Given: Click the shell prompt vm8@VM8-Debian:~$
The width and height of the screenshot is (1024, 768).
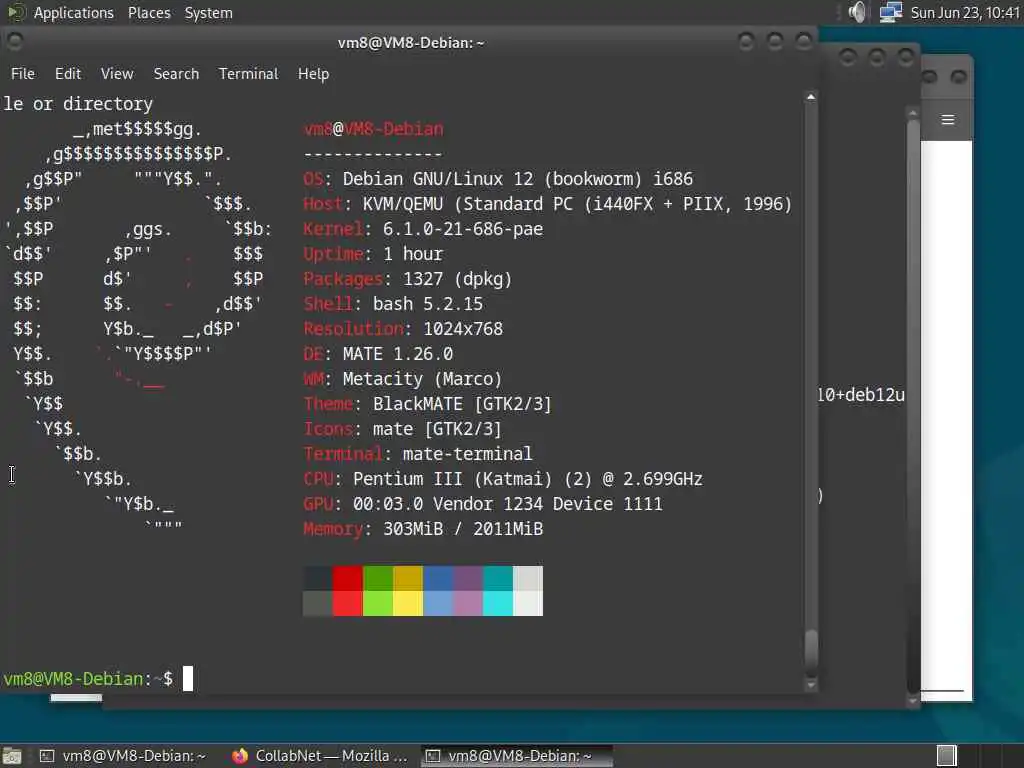Looking at the screenshot, I should point(88,679).
